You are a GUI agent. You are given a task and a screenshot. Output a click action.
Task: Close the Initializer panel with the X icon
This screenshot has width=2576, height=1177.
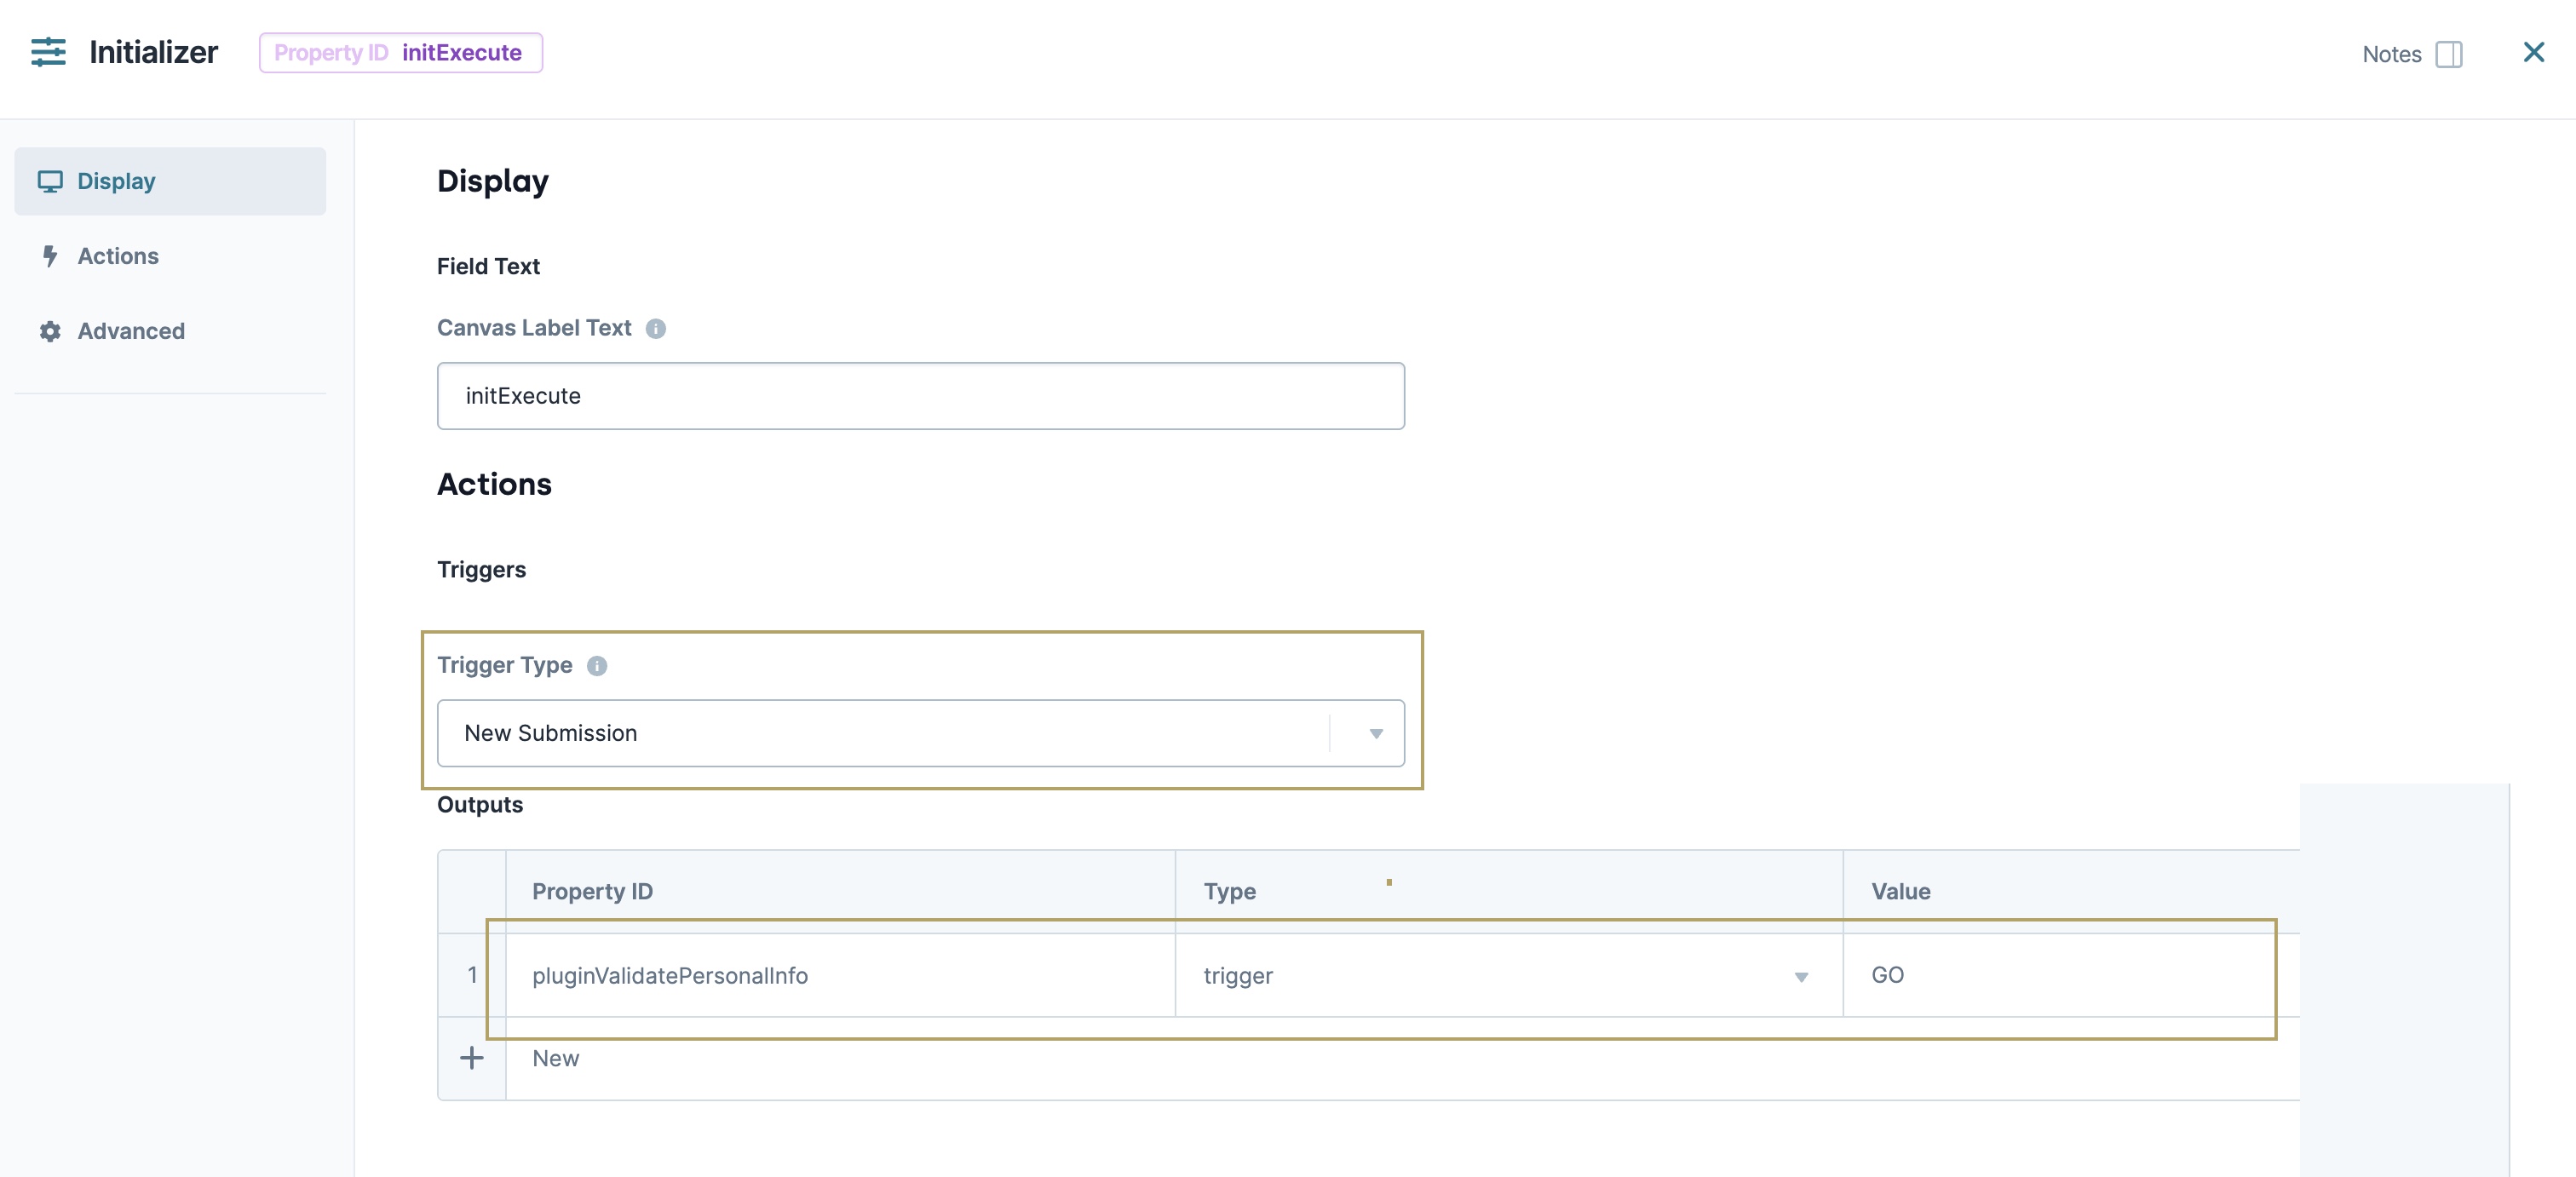point(2534,52)
